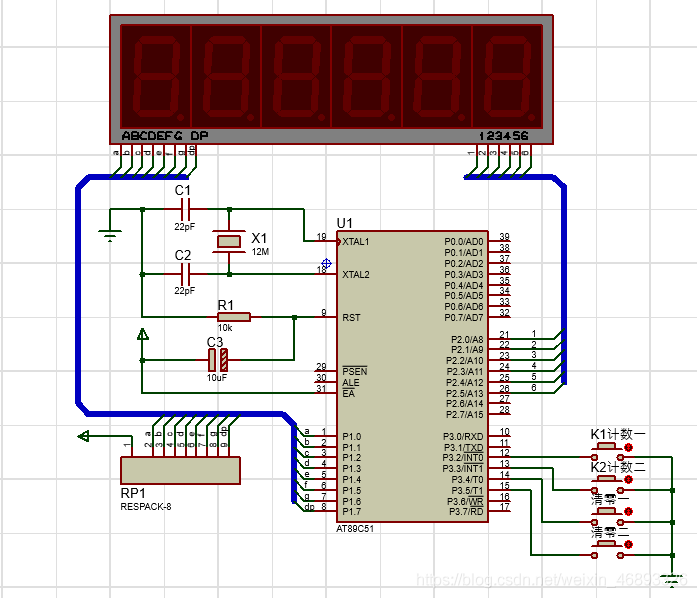Toggle the 清零一 push button
Image resolution: width=697 pixels, height=598 pixels.
tap(607, 517)
